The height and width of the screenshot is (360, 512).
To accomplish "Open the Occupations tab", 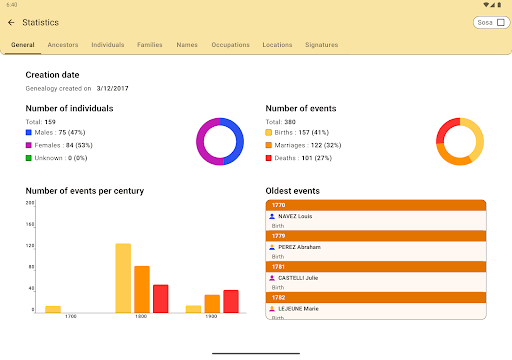I will pos(230,45).
